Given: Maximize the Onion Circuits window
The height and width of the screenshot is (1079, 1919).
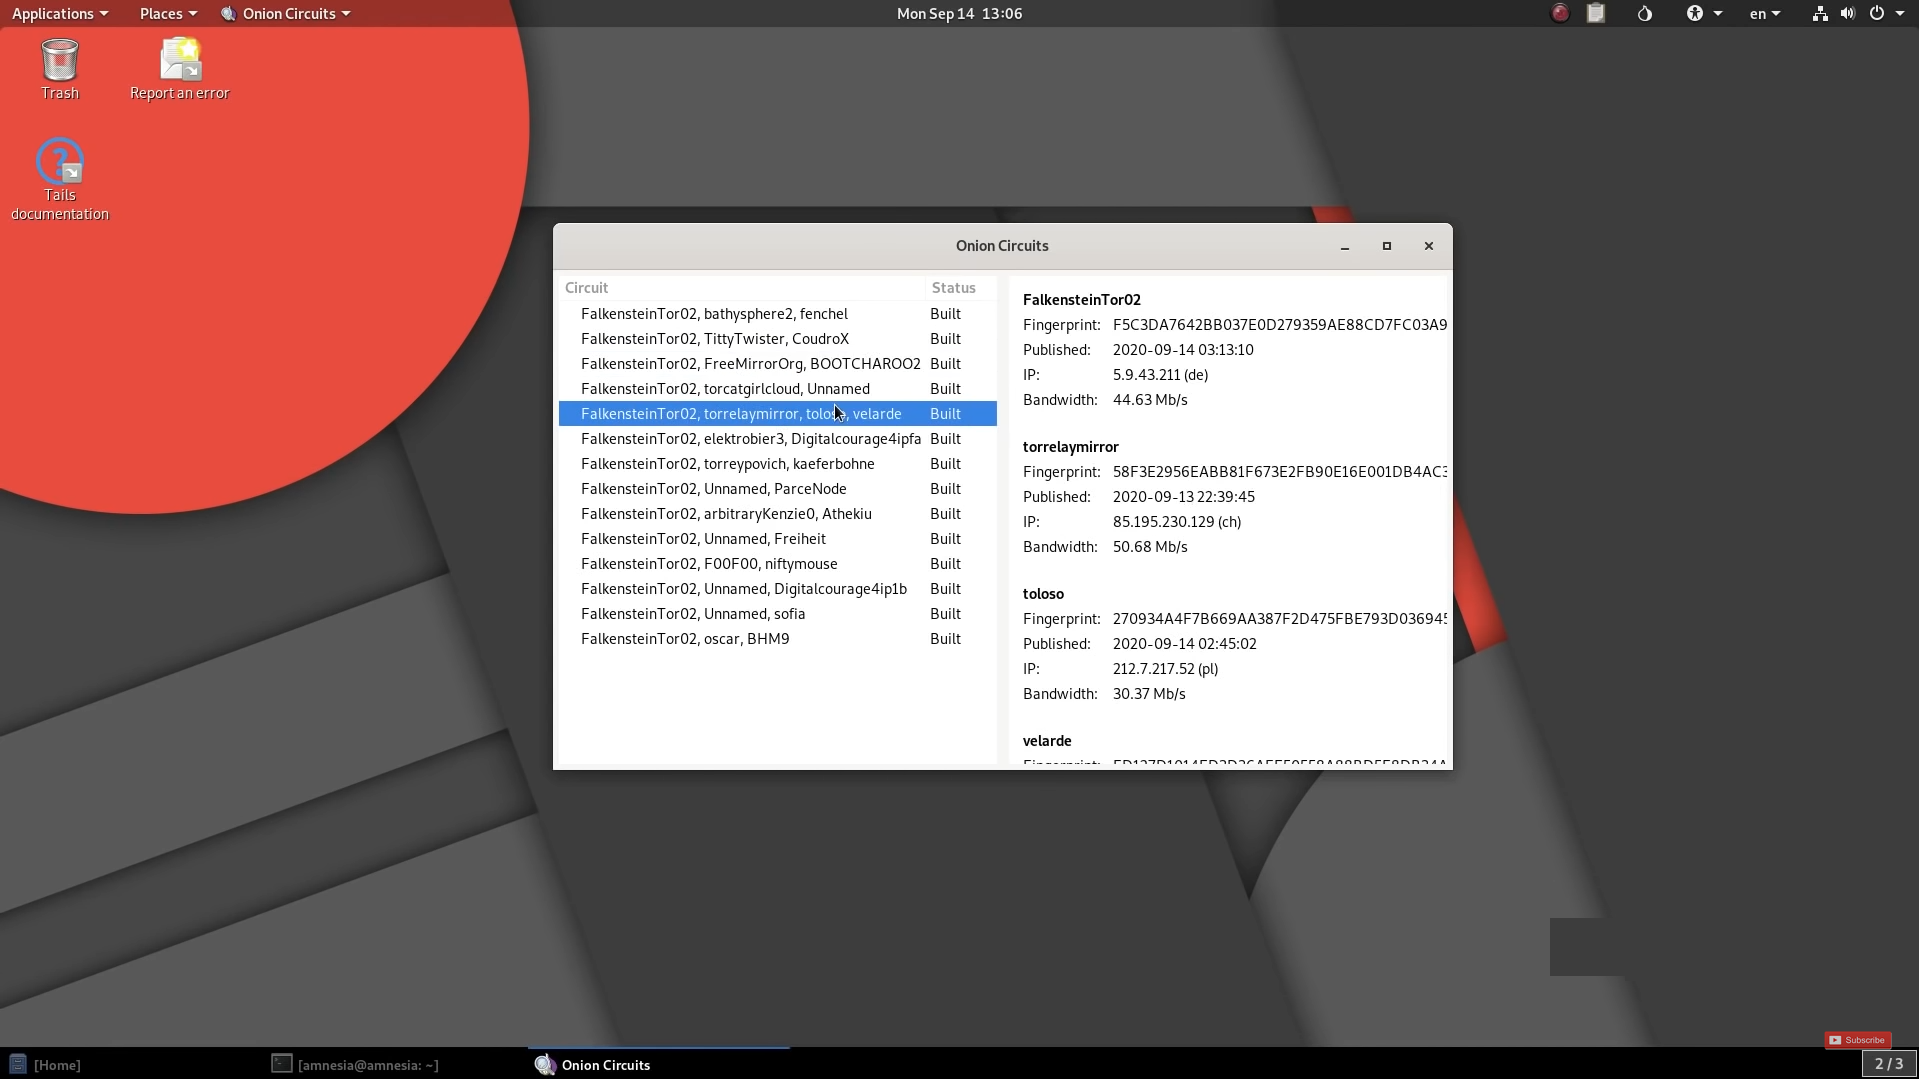Looking at the screenshot, I should pyautogui.click(x=1387, y=246).
